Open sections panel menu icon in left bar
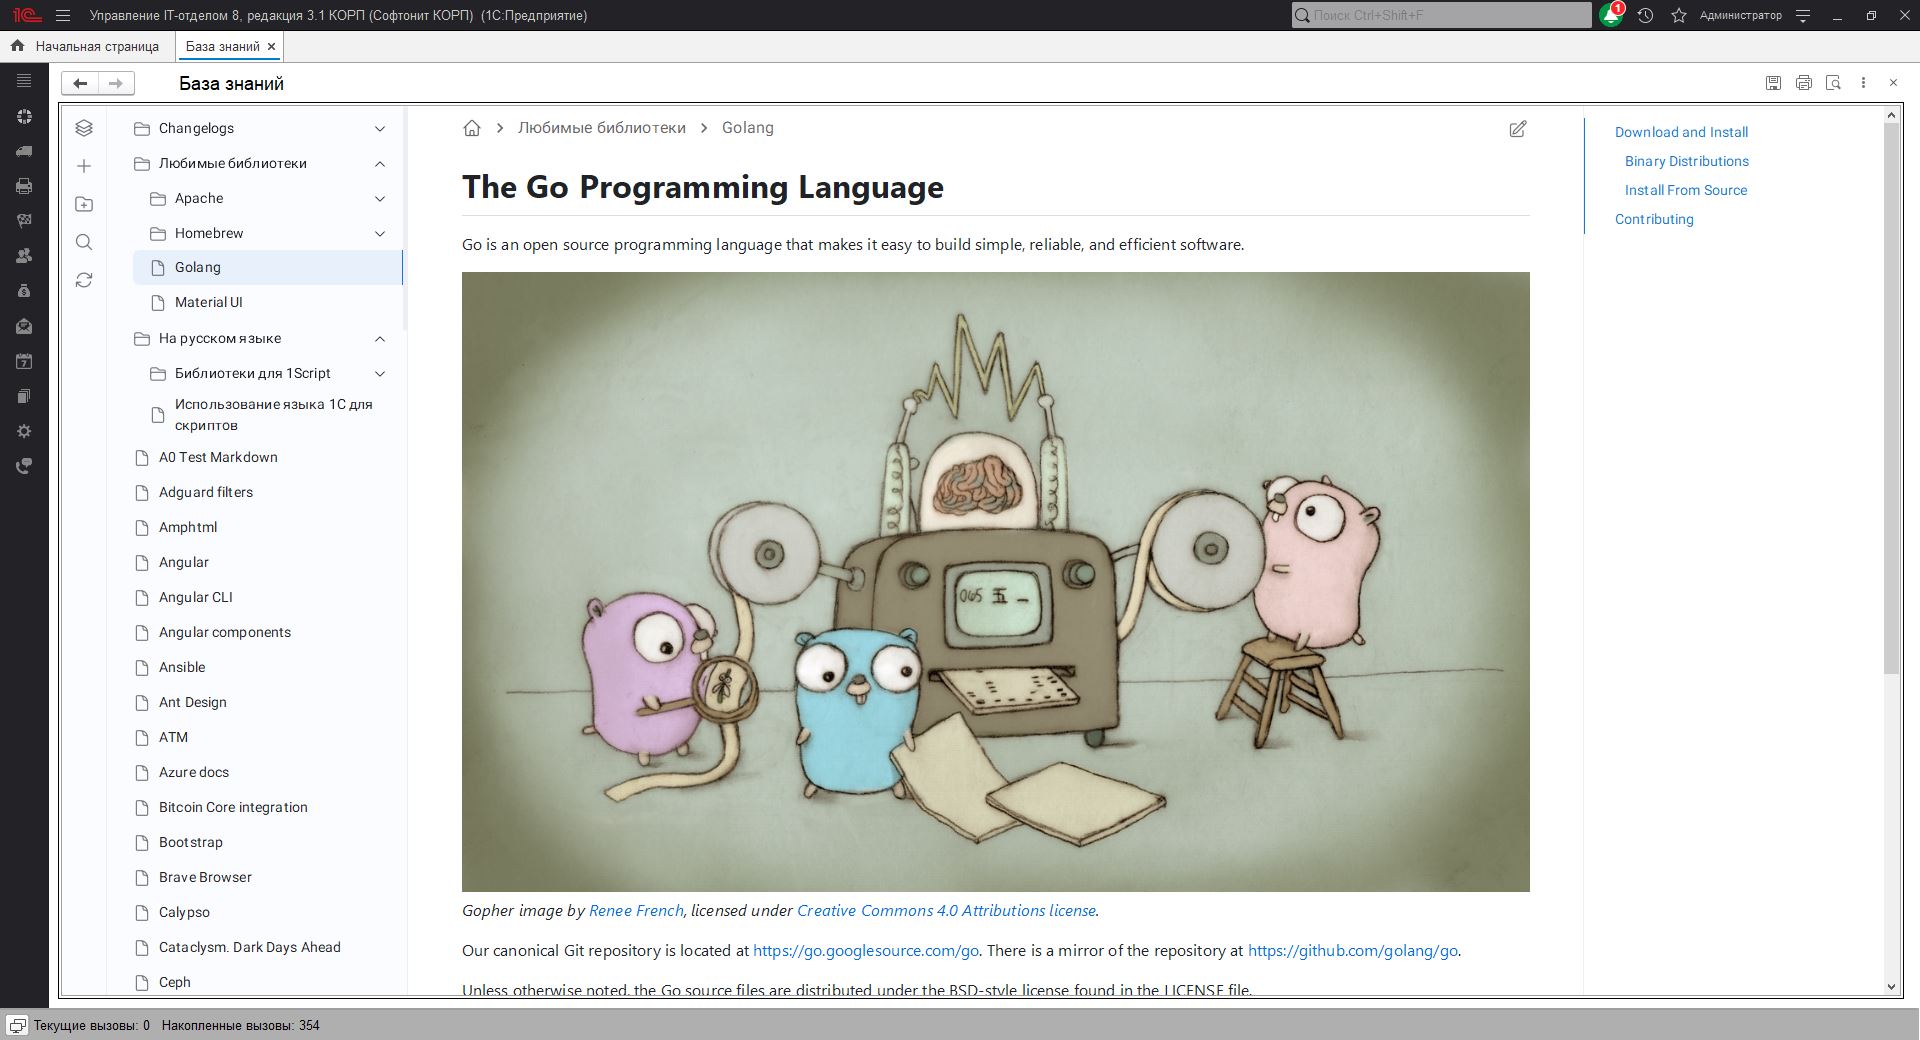This screenshot has height=1040, width=1920. coord(24,81)
